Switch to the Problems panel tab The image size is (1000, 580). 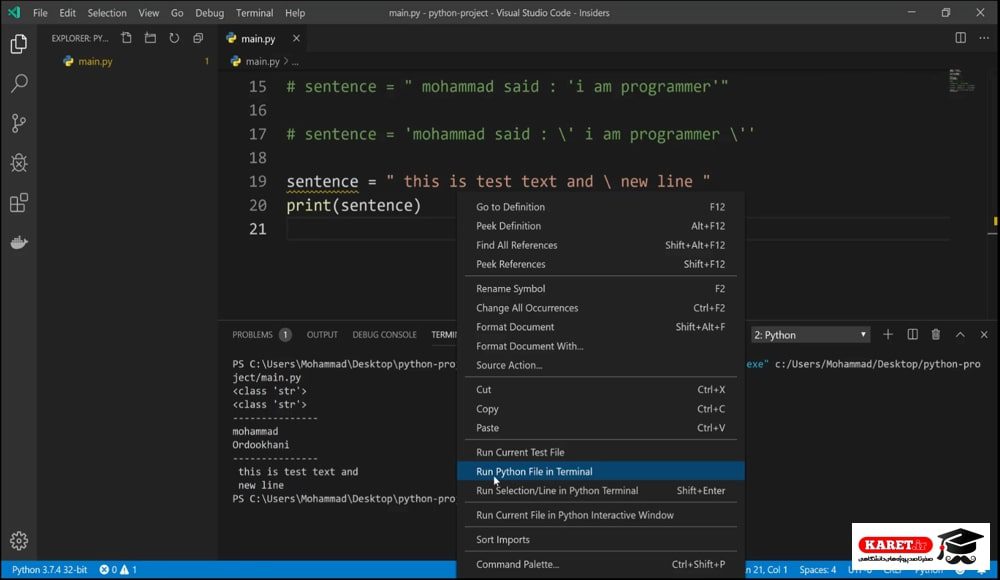[261, 334]
